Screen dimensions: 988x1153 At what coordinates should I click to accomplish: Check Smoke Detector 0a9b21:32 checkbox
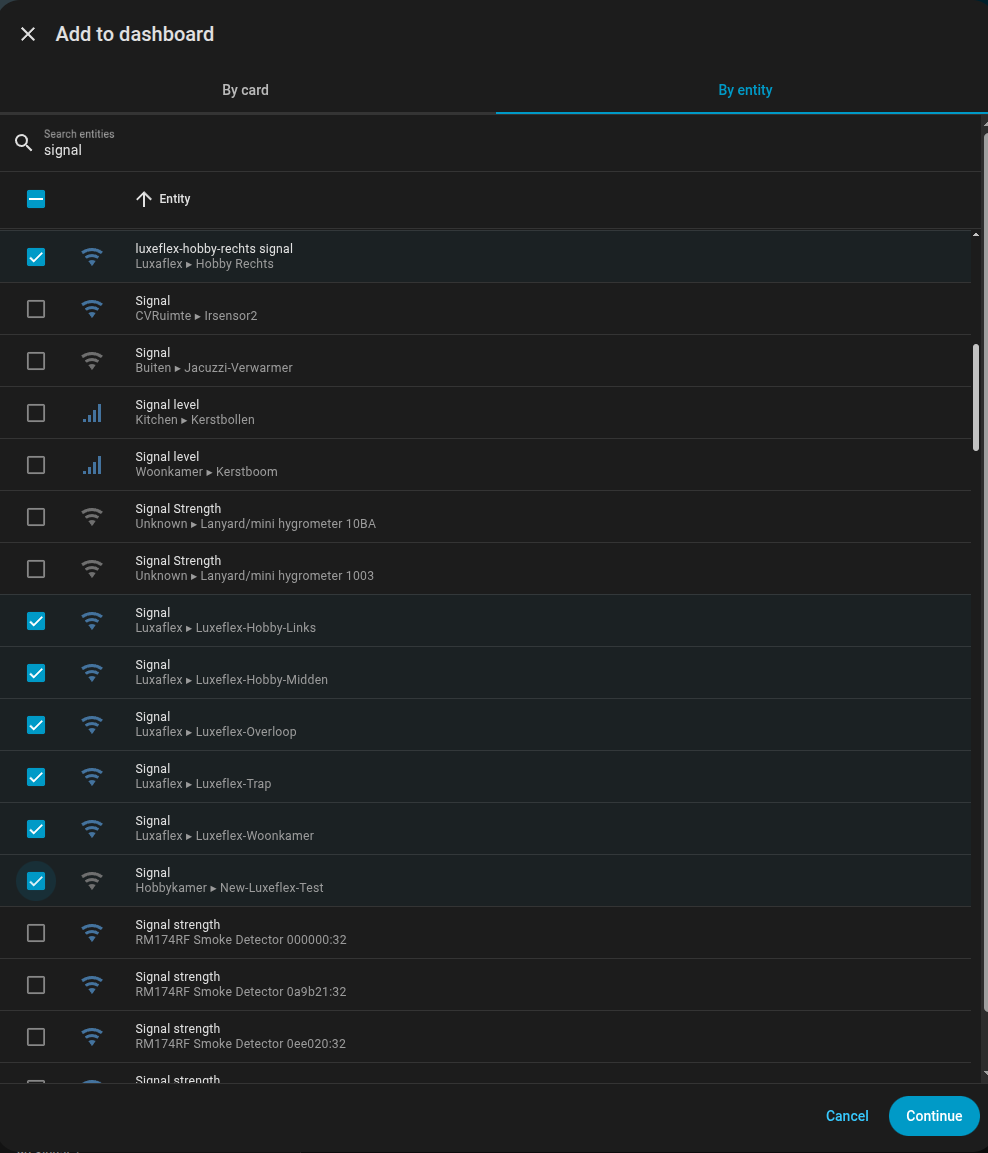[36, 985]
